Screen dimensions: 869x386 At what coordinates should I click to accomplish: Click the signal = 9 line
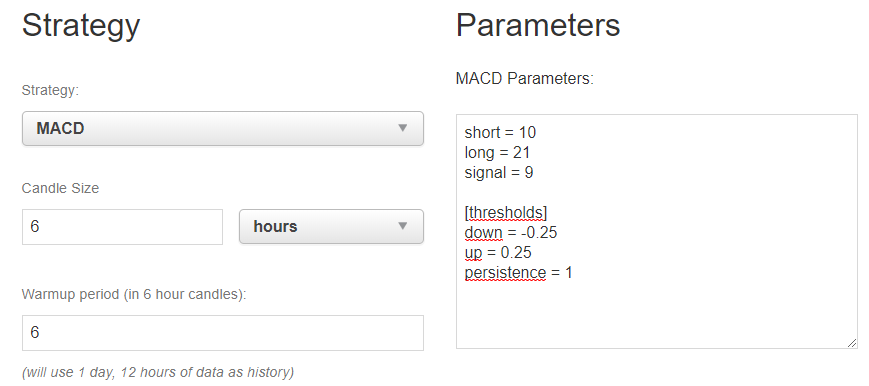click(499, 172)
